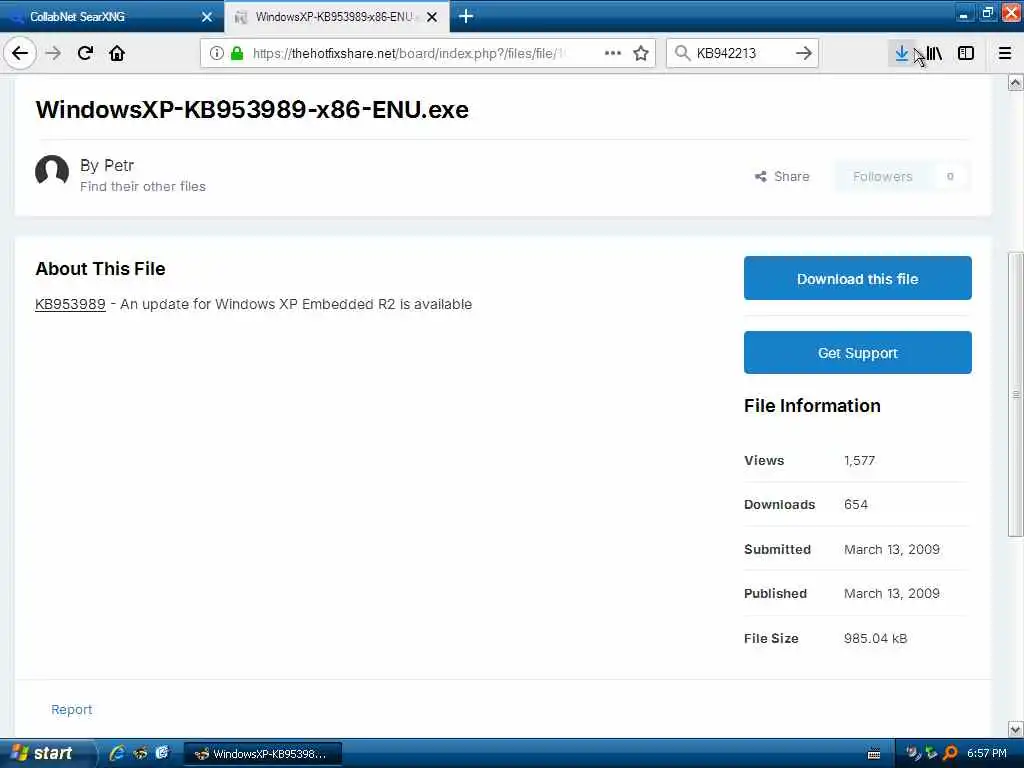The width and height of the screenshot is (1024, 768).
Task: Click scrollbar up arrow
Action: [1015, 83]
